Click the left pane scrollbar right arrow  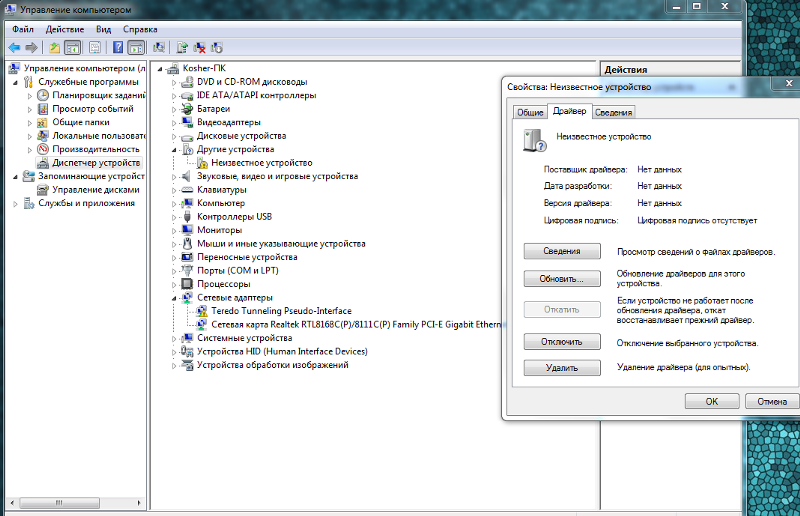coord(139,503)
